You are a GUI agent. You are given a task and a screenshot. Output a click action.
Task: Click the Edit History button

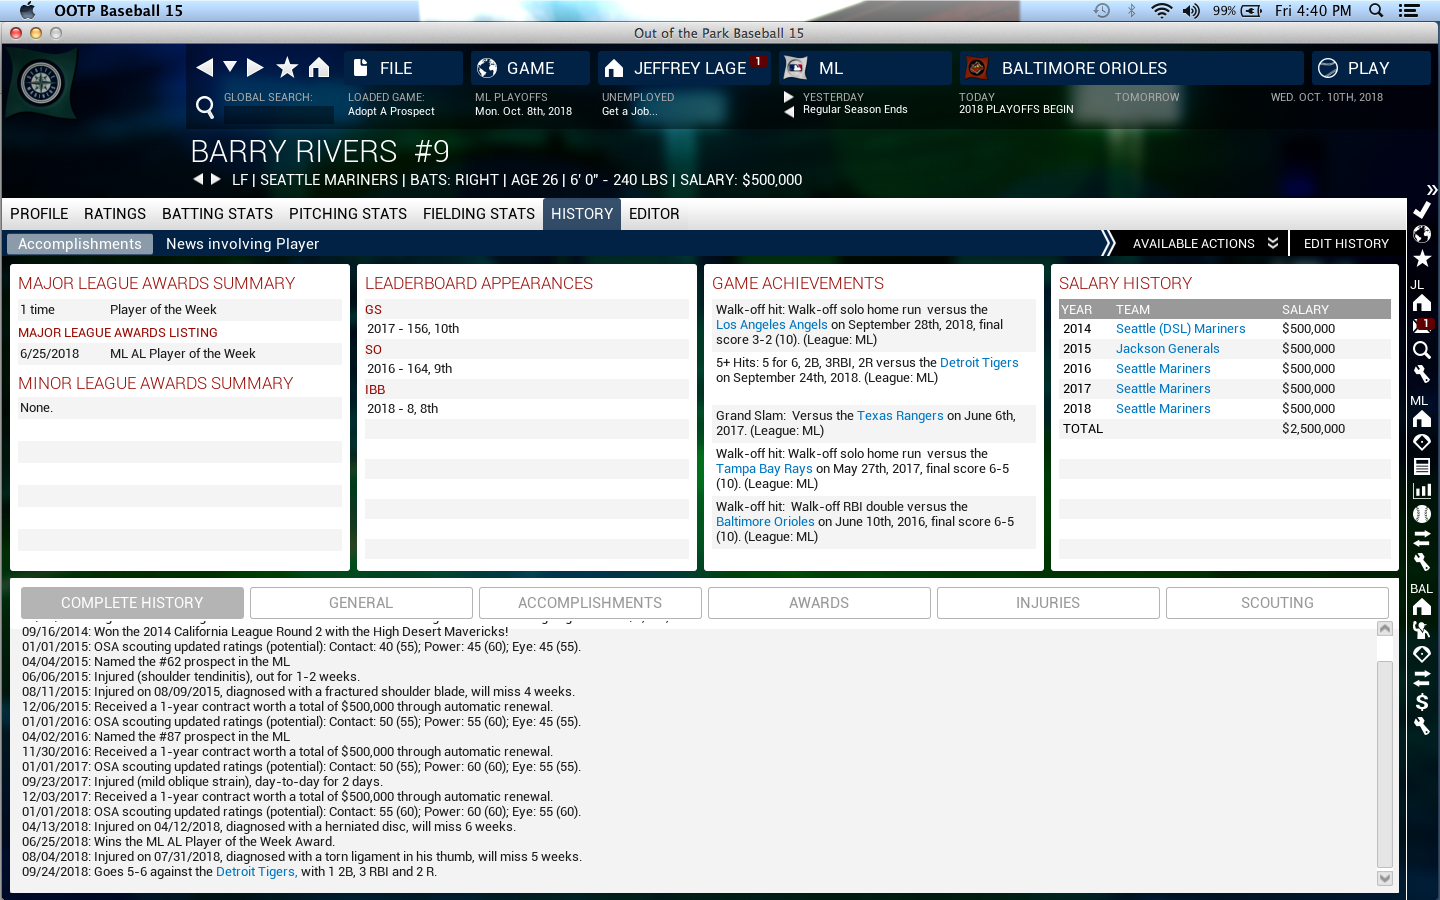click(x=1346, y=243)
